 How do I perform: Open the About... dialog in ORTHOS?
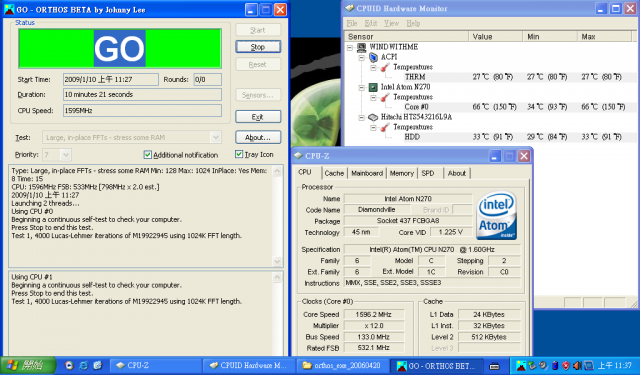click(258, 138)
